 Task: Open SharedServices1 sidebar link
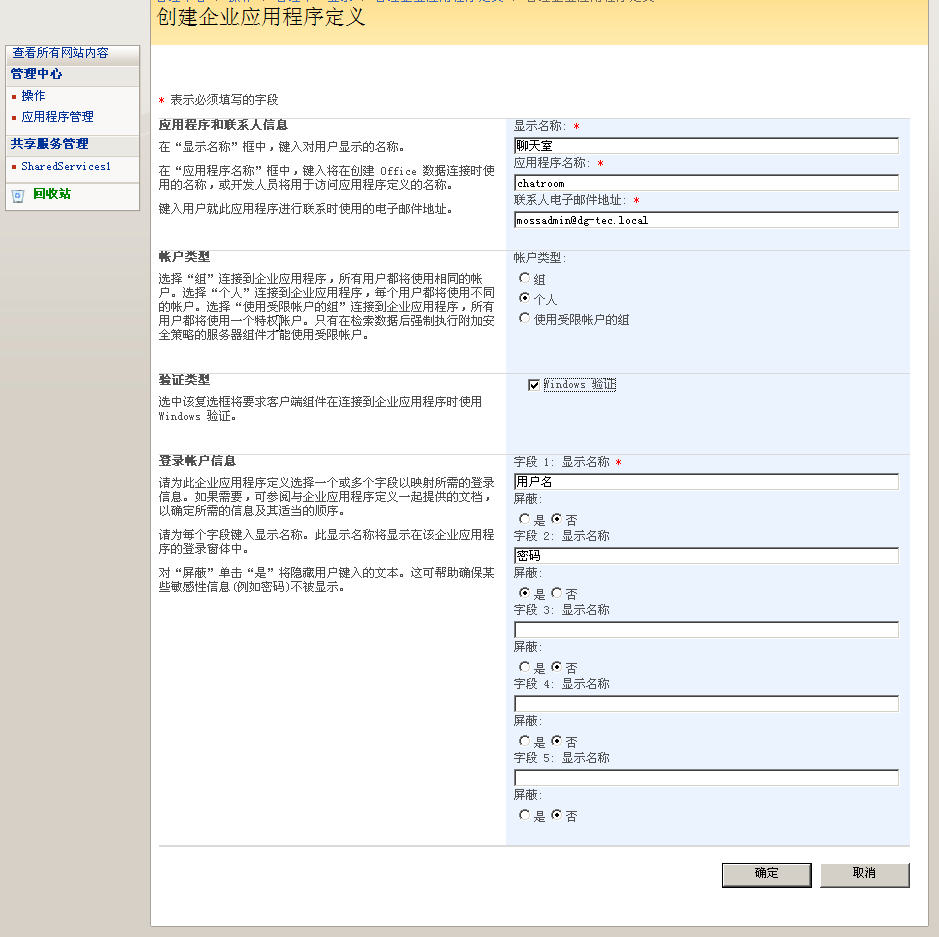[66, 166]
